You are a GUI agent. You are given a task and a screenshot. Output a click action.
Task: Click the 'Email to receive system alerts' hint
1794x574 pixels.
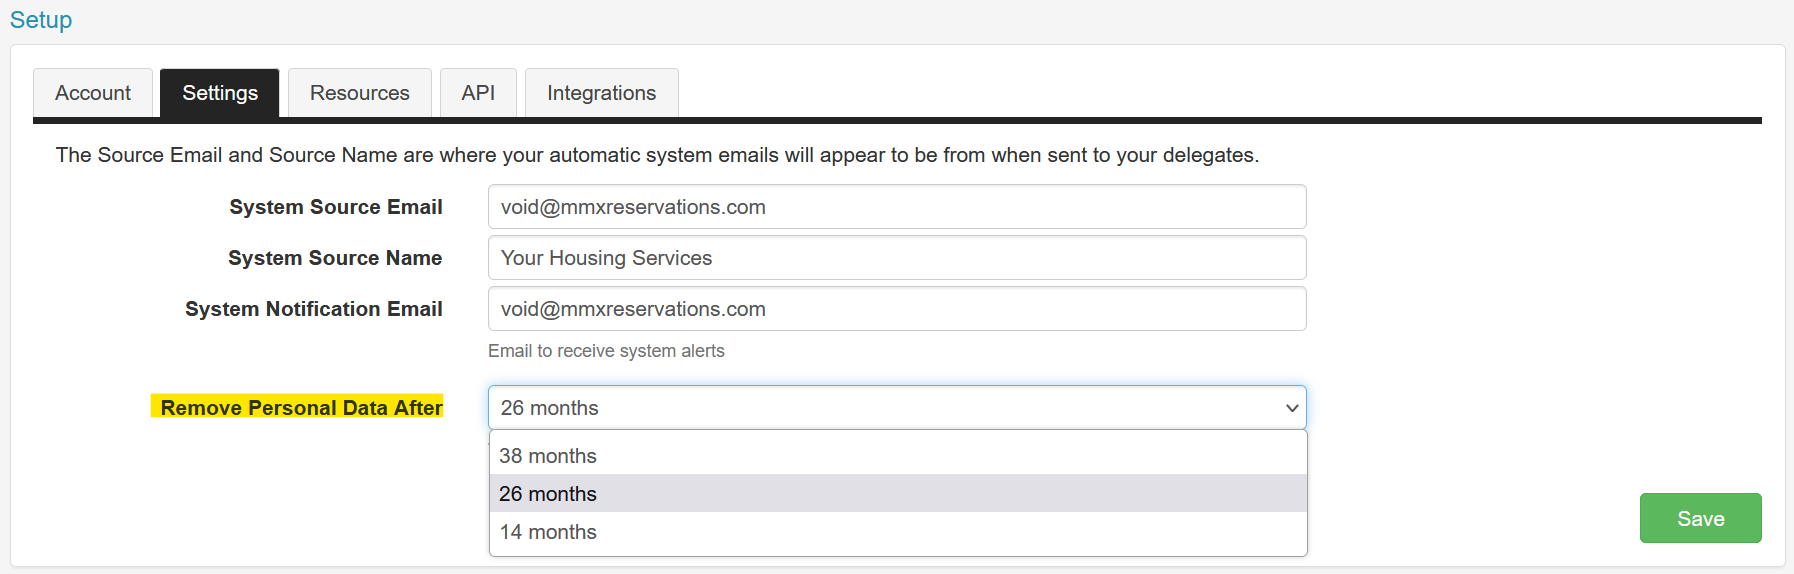pyautogui.click(x=606, y=351)
